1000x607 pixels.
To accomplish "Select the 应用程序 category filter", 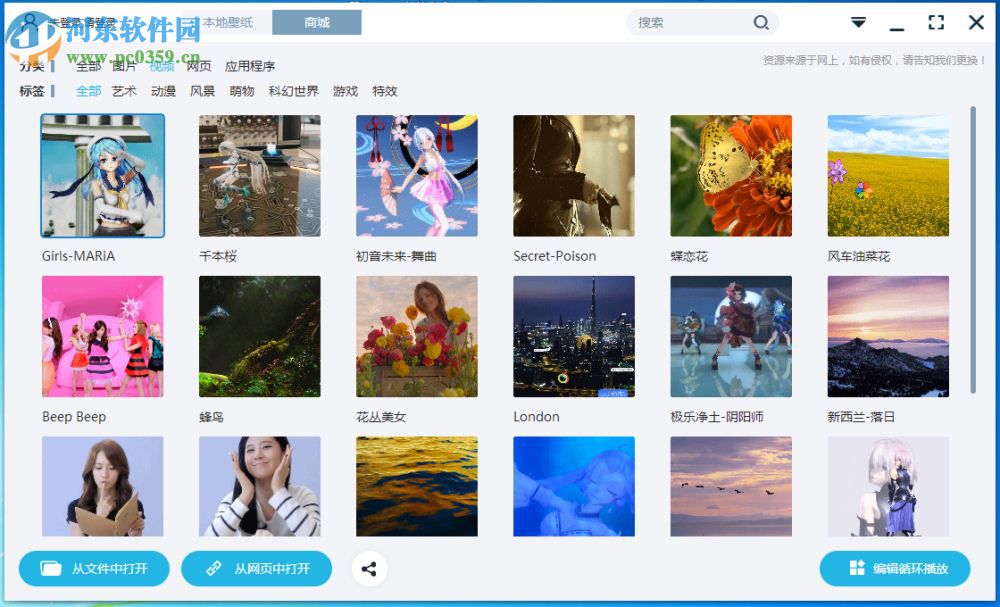I will pyautogui.click(x=249, y=66).
